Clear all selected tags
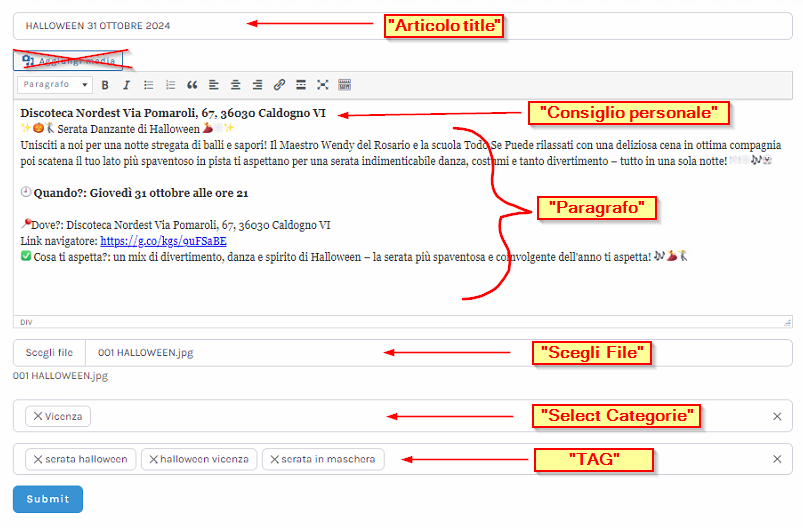 (777, 459)
